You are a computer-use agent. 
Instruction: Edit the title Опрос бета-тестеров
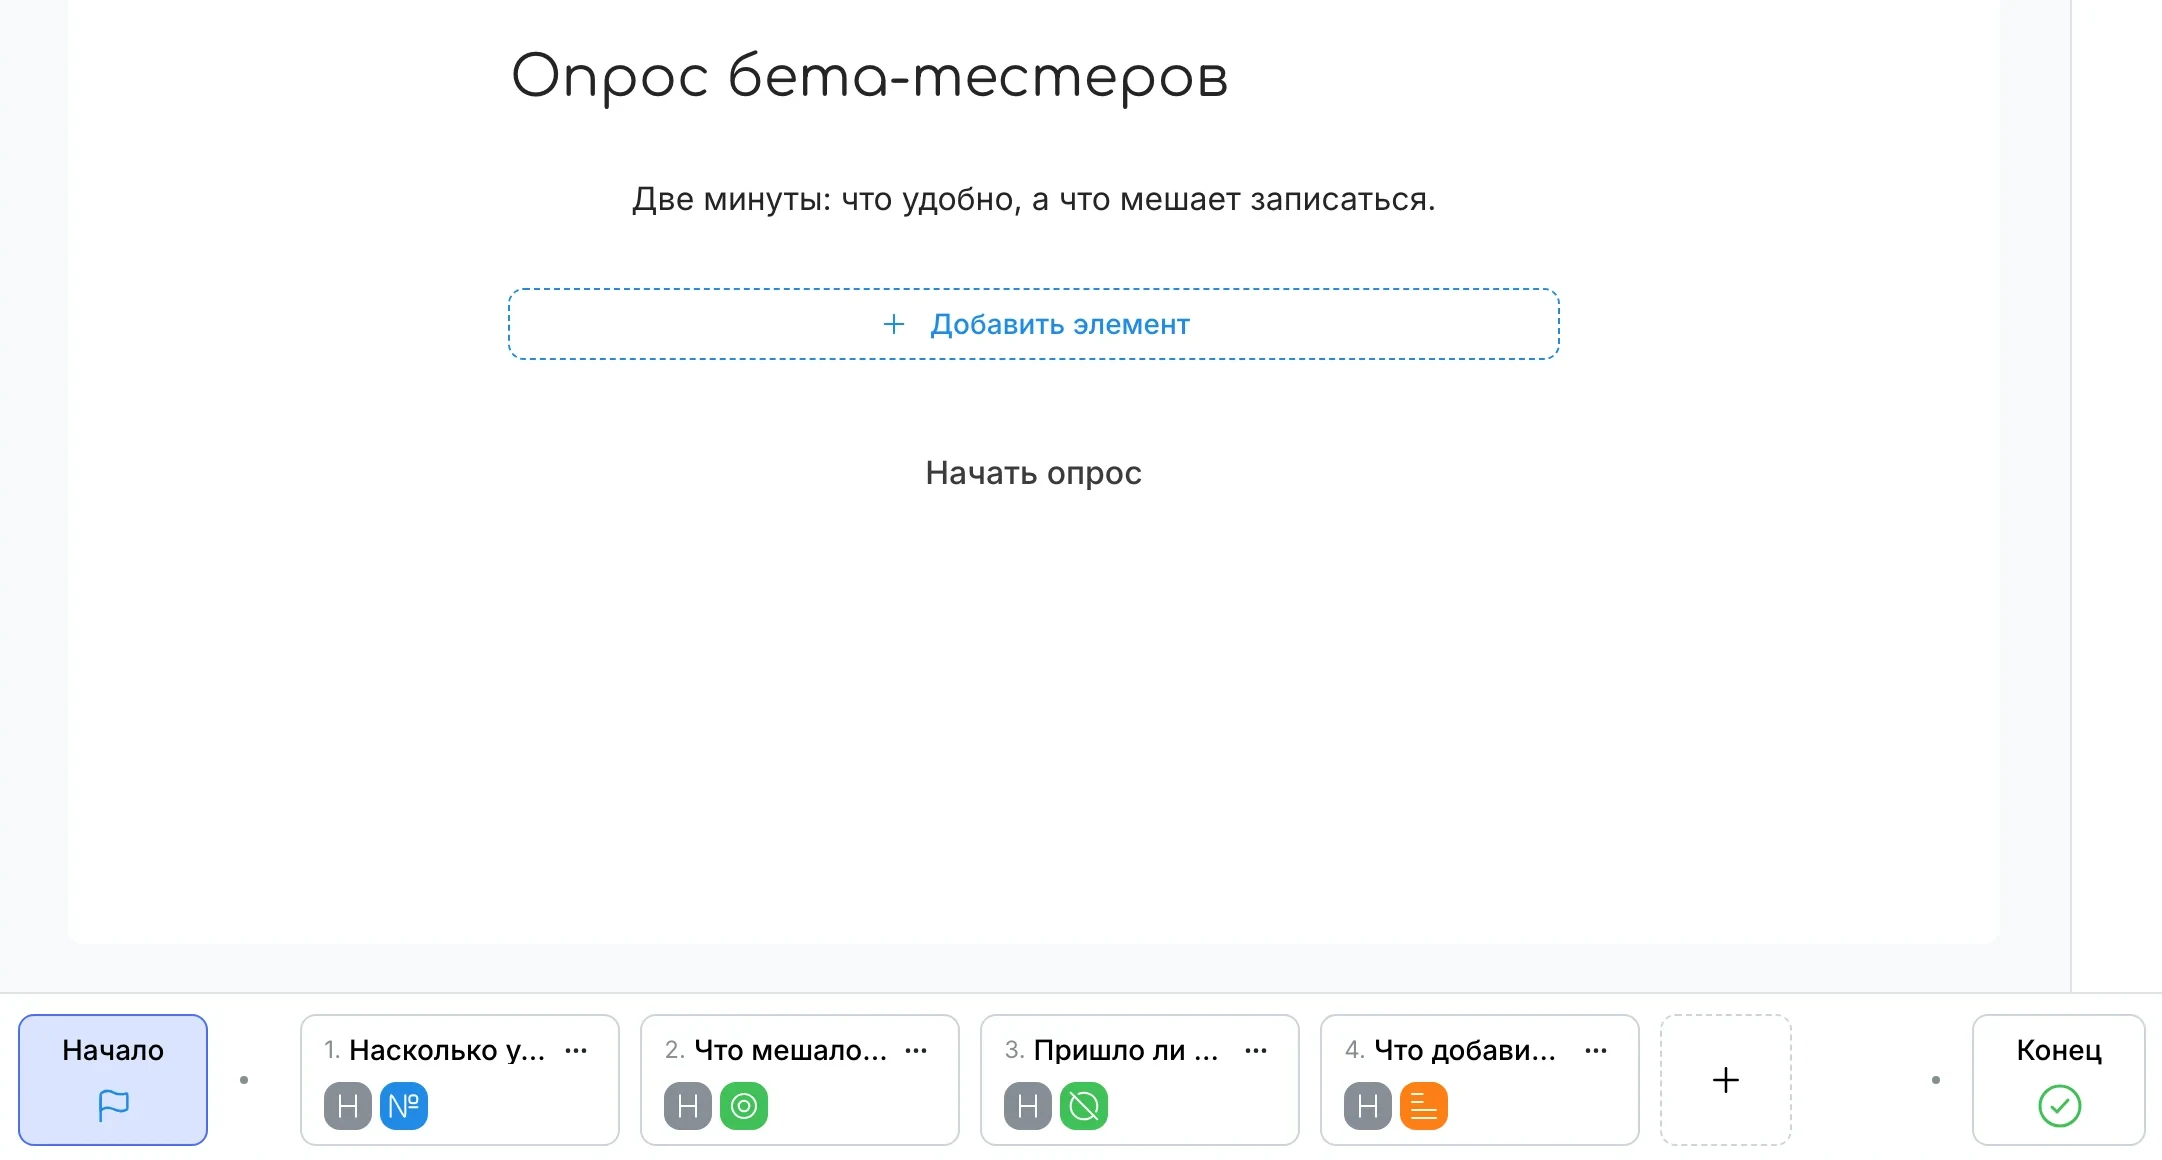click(x=870, y=76)
